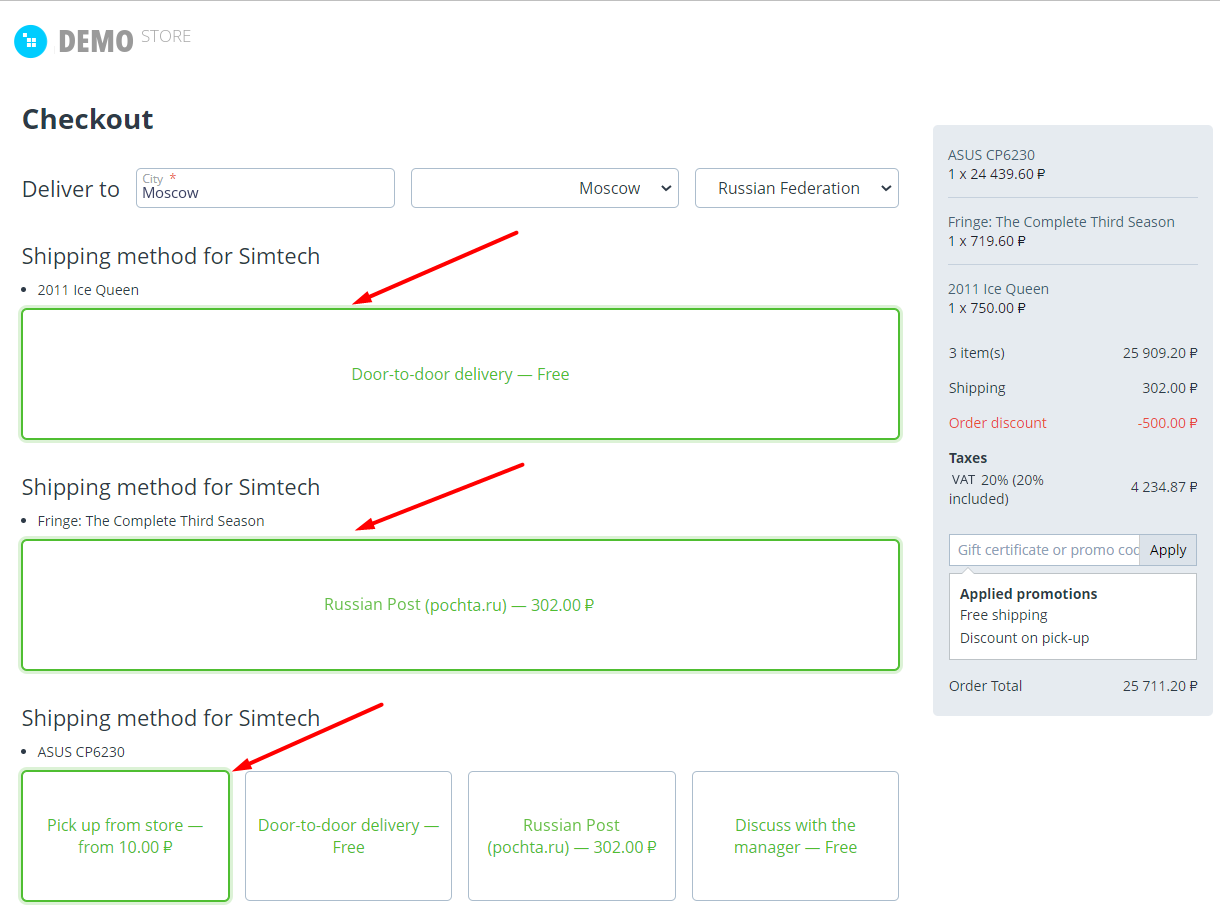Click ASUS CP6230 in order summary

[991, 155]
